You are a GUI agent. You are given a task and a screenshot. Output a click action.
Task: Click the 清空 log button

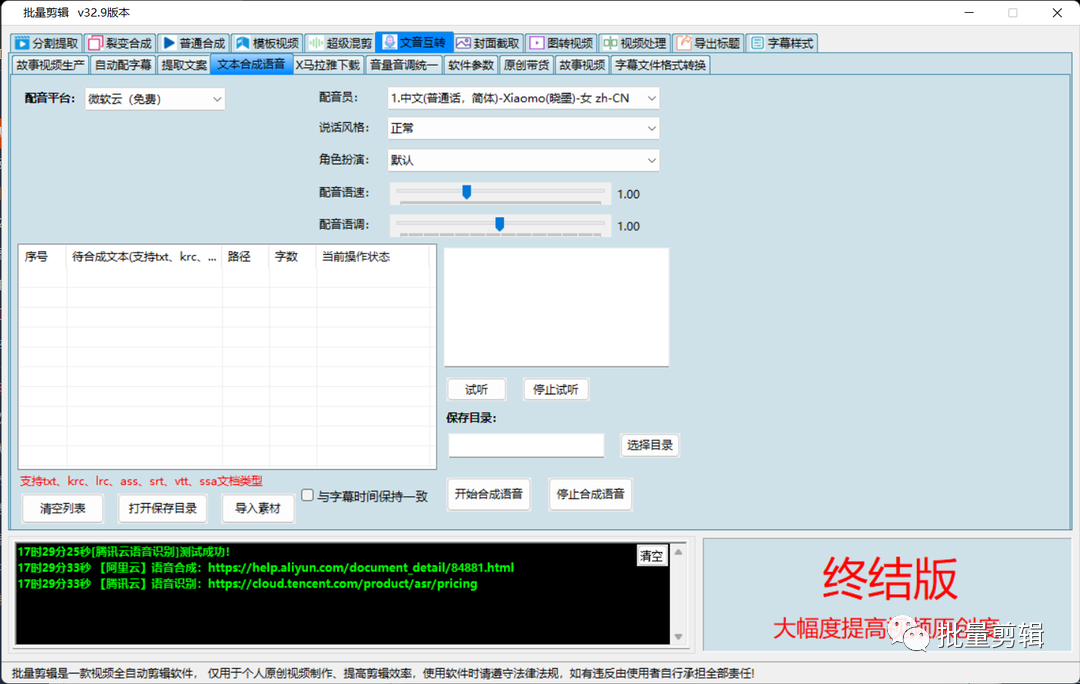(652, 556)
